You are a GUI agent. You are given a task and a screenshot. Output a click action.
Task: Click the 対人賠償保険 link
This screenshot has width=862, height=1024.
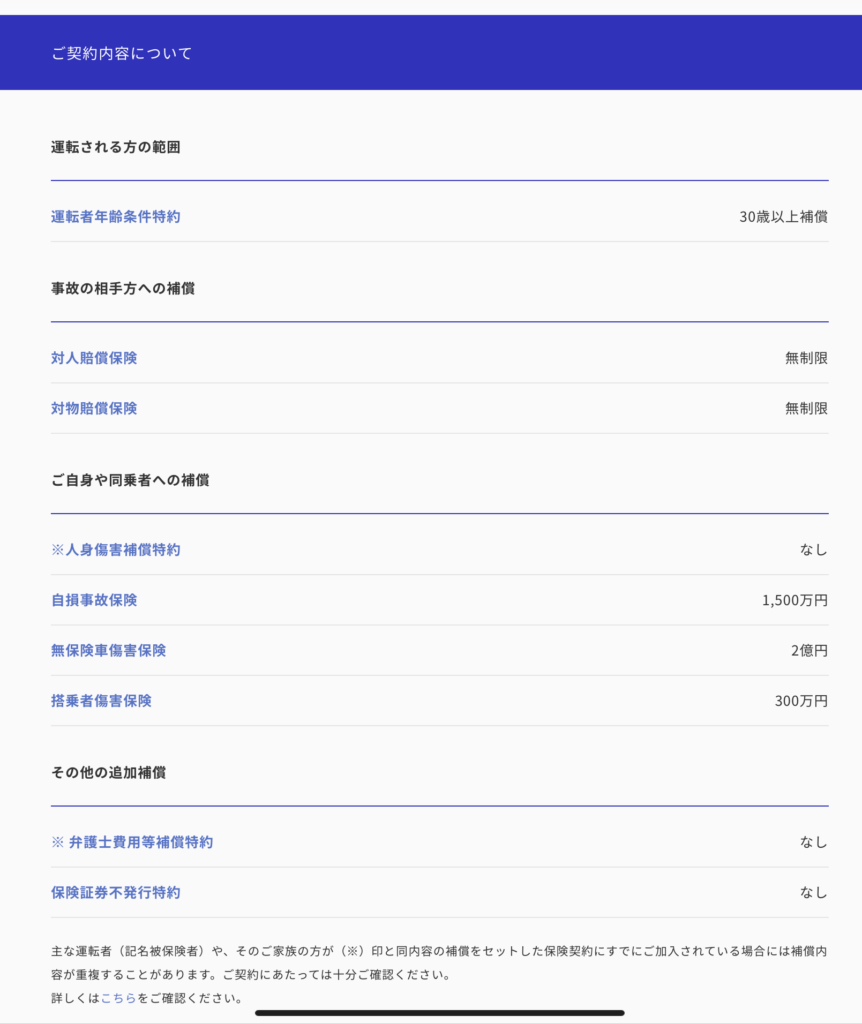94,358
